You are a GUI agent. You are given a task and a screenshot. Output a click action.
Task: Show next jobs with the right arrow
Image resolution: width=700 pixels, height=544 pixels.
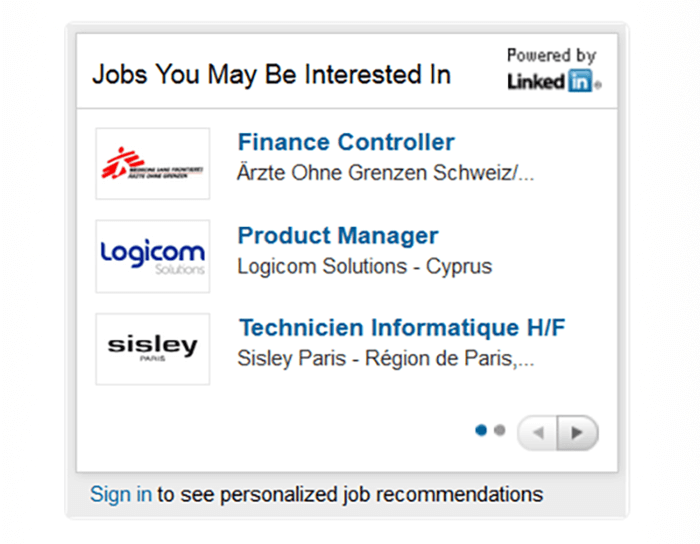click(x=576, y=433)
